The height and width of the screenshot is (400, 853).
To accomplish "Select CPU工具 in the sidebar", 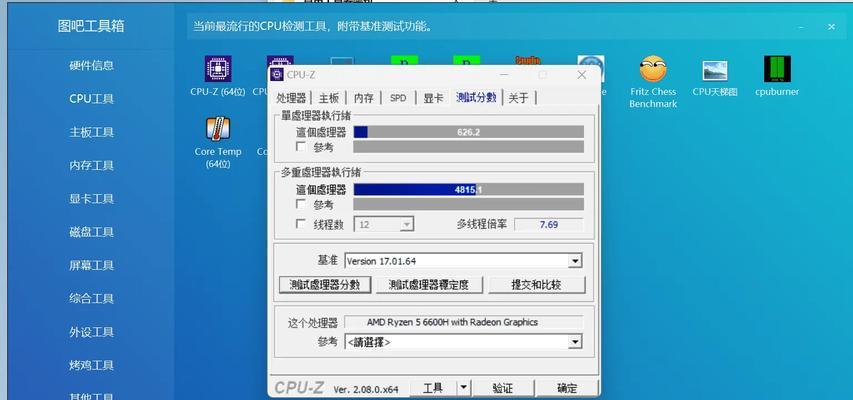I will (91, 99).
